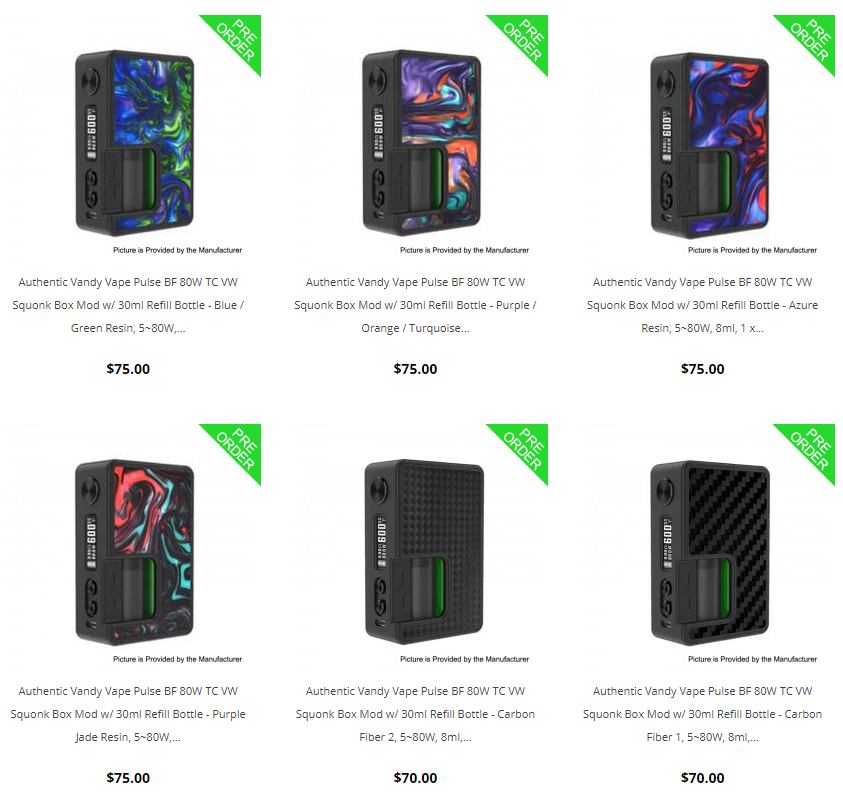Viewport: 843px width, 798px height.
Task: Click the $70.00 price of Carbon Fiber 2
Action: pyautogui.click(x=415, y=778)
